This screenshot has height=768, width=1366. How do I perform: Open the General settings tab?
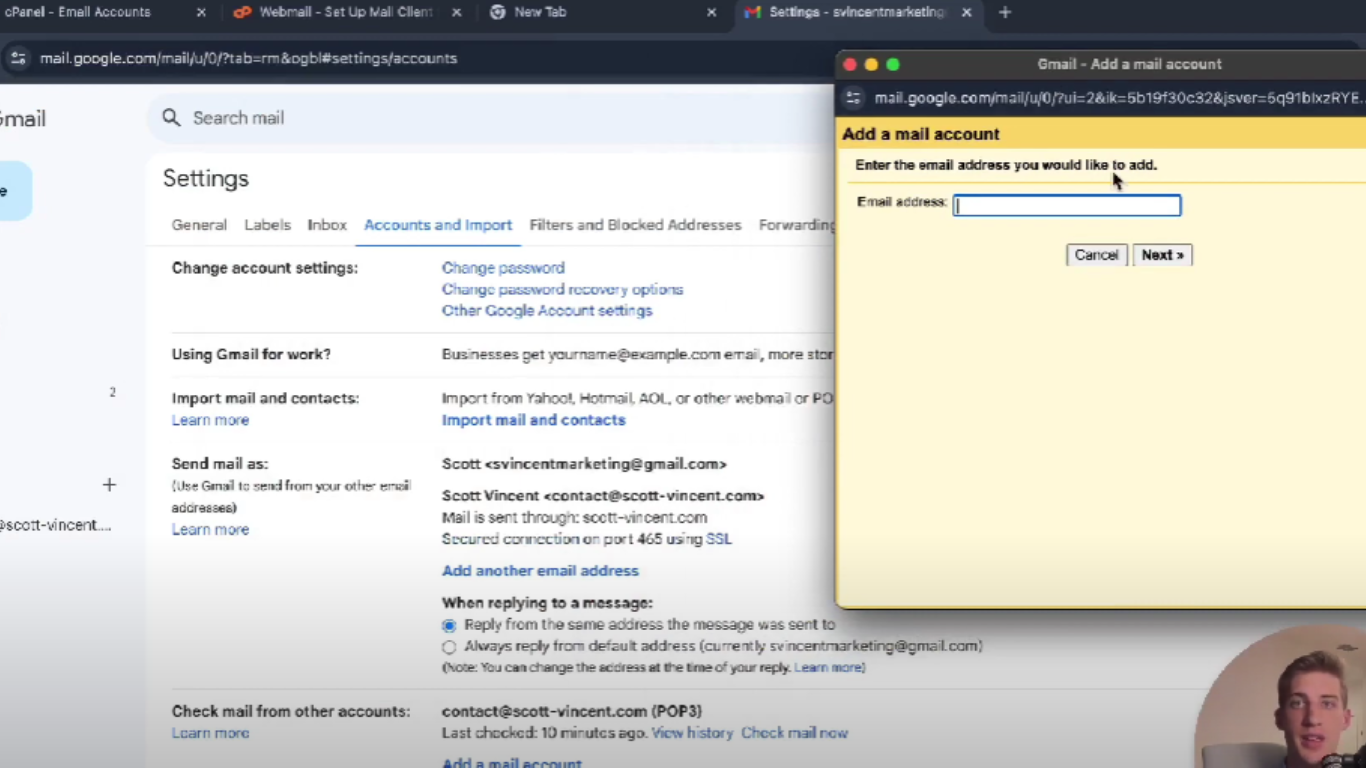pos(199,225)
